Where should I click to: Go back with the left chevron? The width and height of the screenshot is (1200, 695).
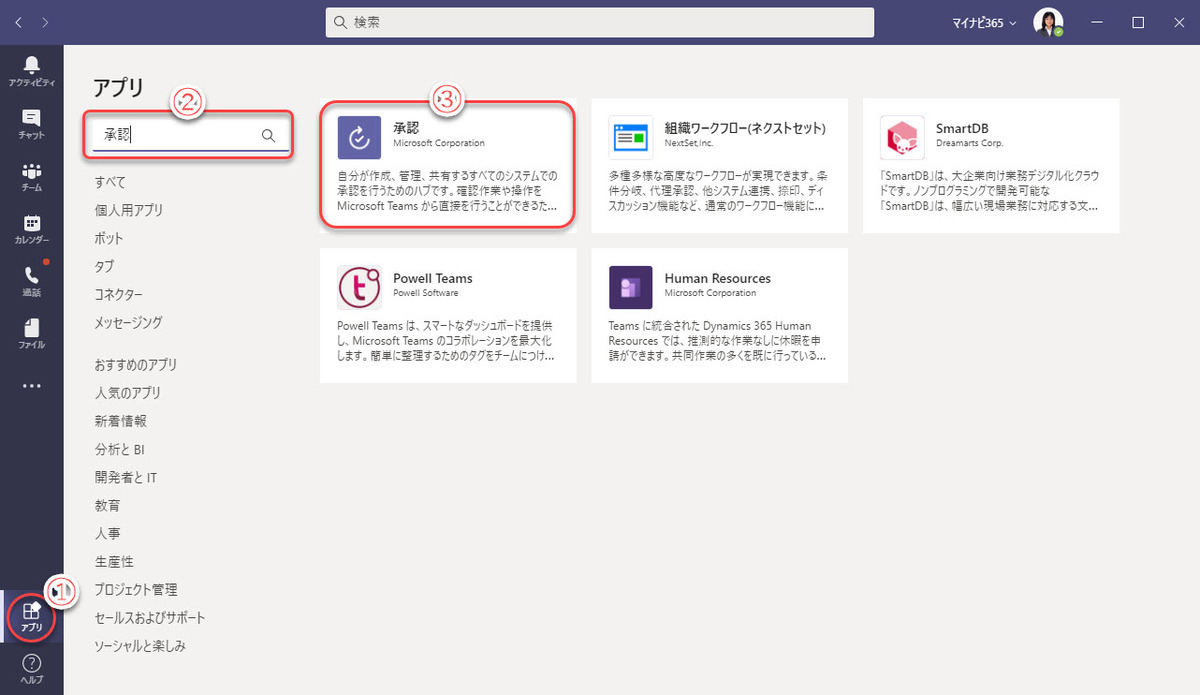click(x=19, y=22)
